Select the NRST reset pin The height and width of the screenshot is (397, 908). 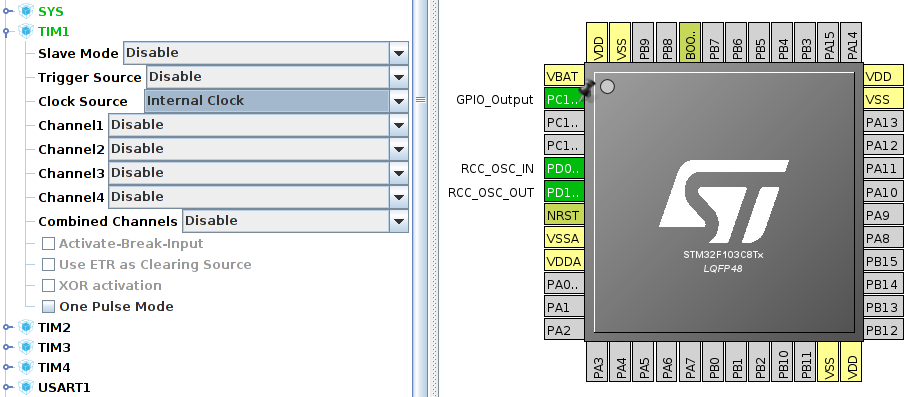(x=564, y=215)
